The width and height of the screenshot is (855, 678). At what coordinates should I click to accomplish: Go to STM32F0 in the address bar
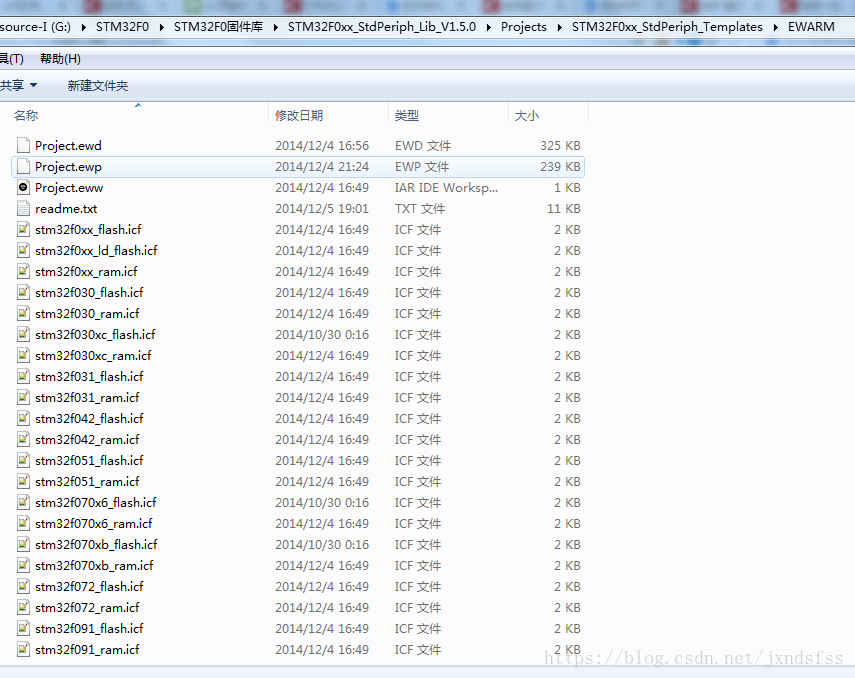(122, 27)
